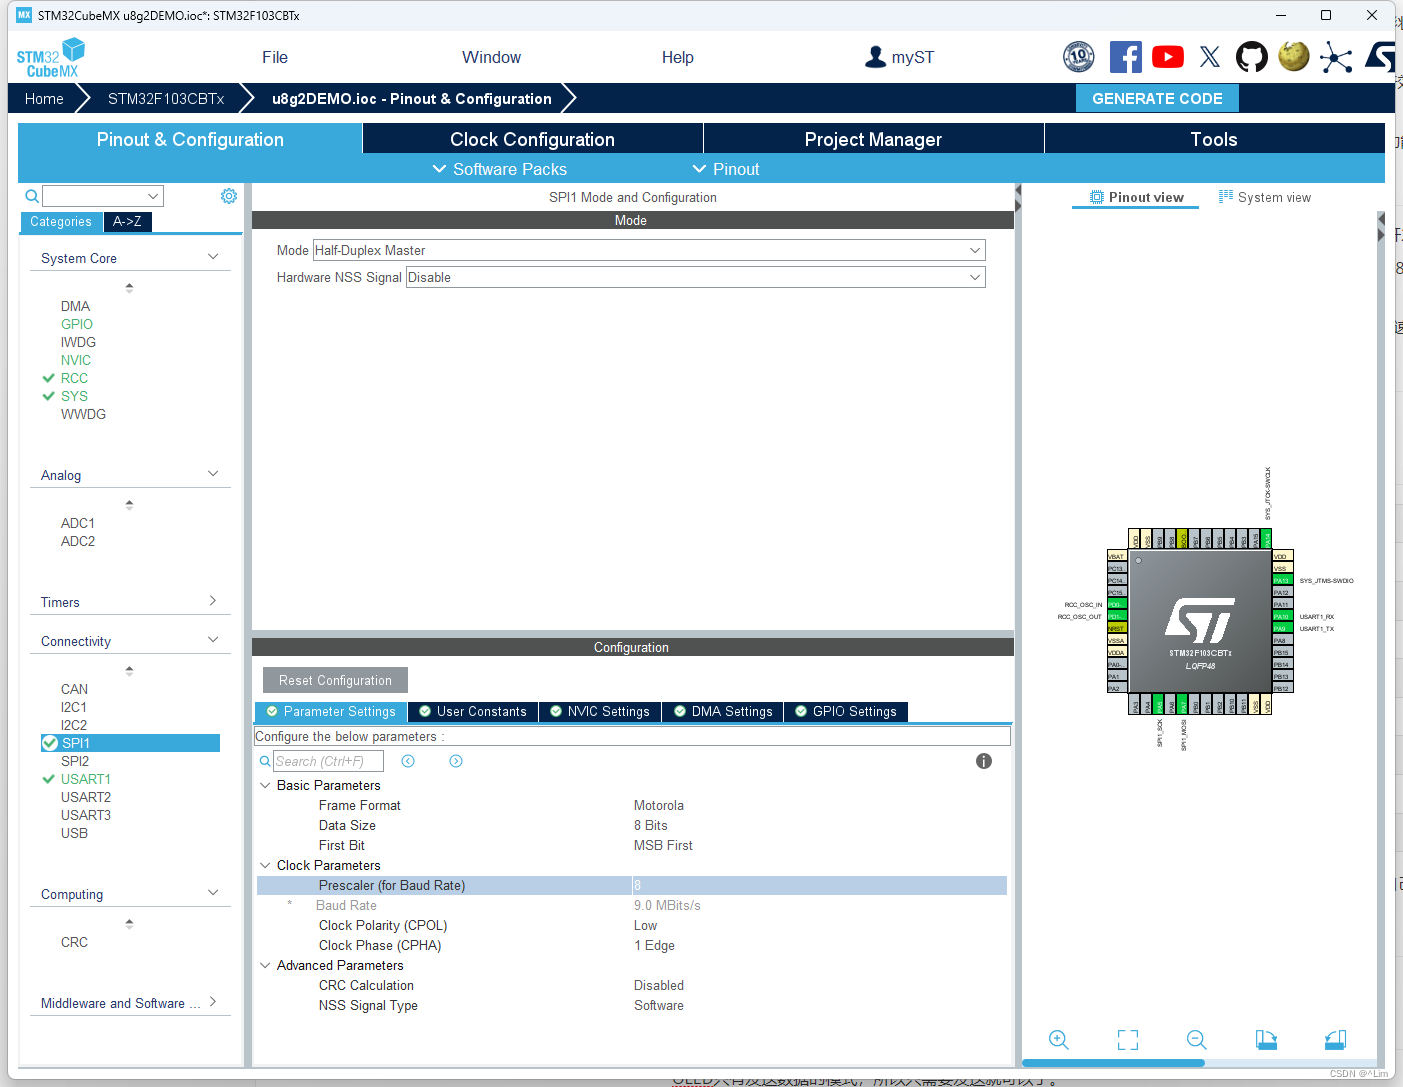
Task: Go to the Home breadcrumb
Action: coord(44,98)
